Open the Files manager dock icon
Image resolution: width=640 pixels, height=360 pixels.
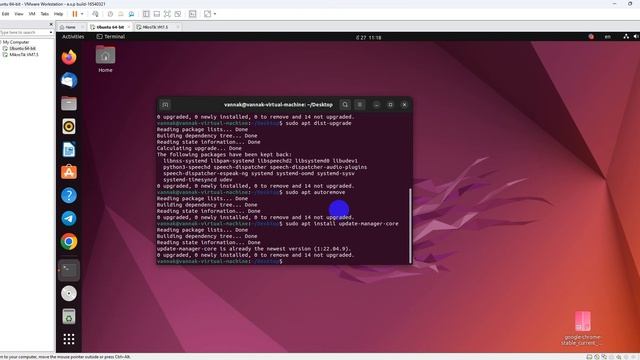coord(69,103)
